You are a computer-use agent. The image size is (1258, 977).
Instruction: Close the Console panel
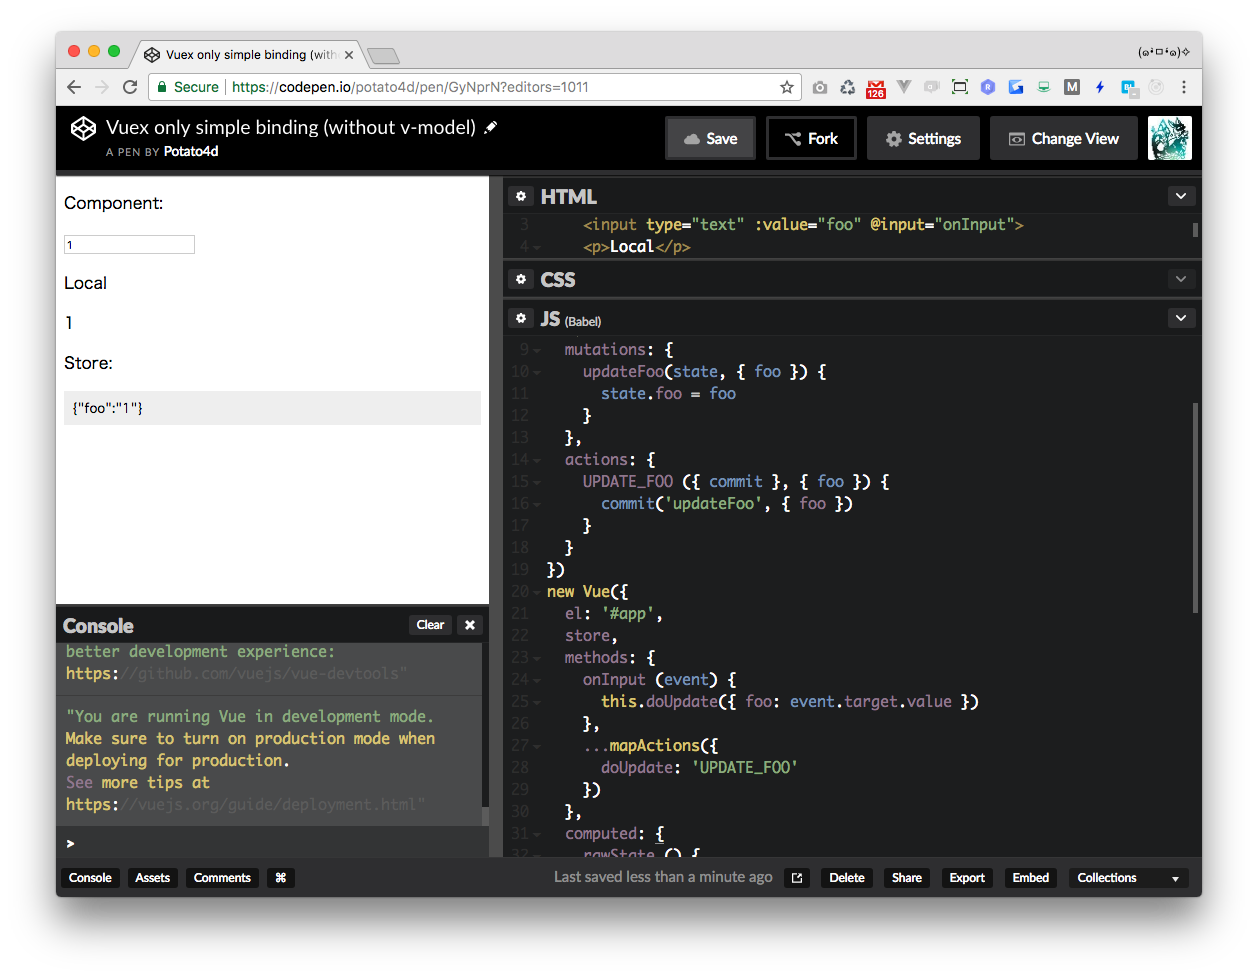click(x=469, y=625)
